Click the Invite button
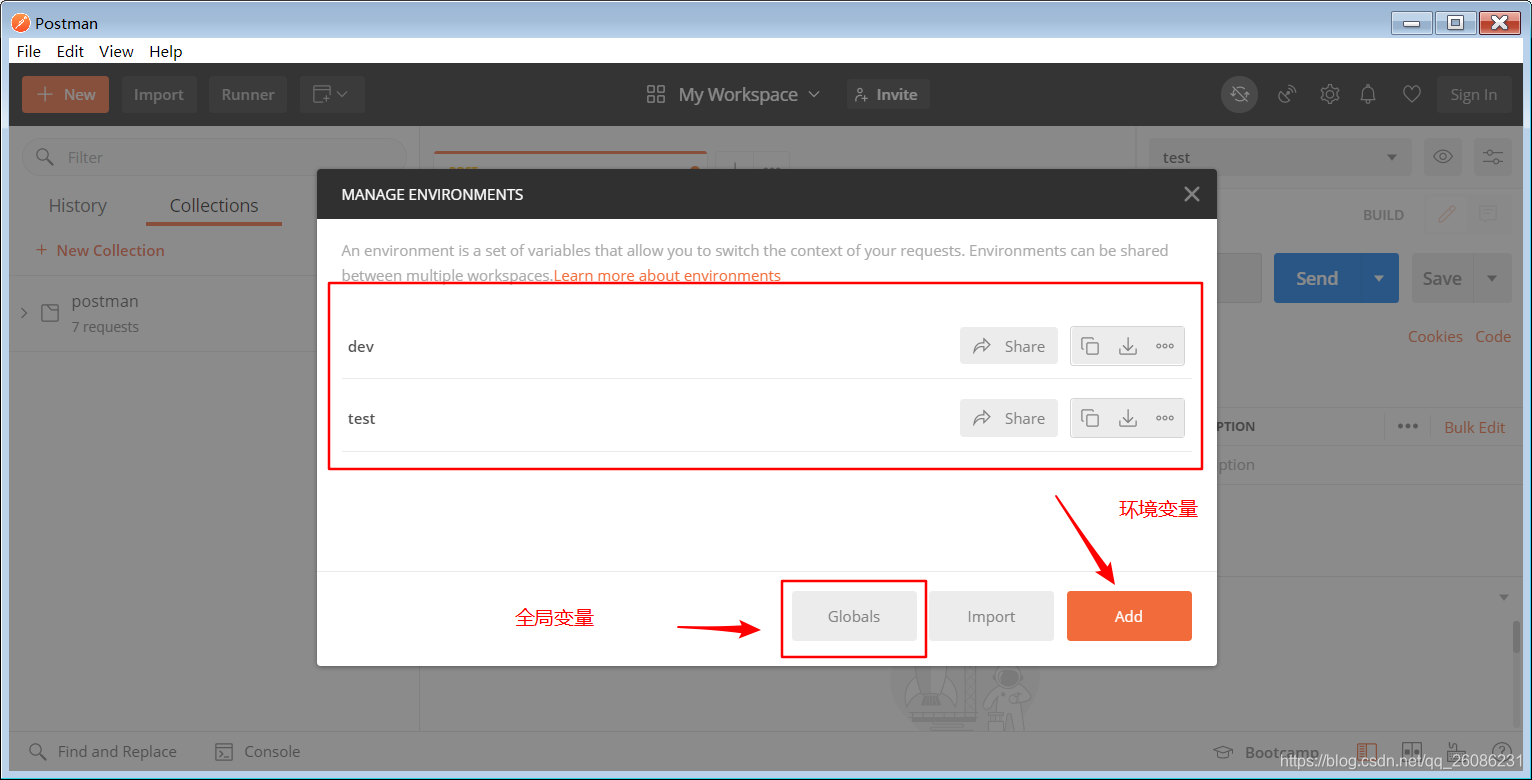Image resolution: width=1532 pixels, height=780 pixels. (888, 95)
